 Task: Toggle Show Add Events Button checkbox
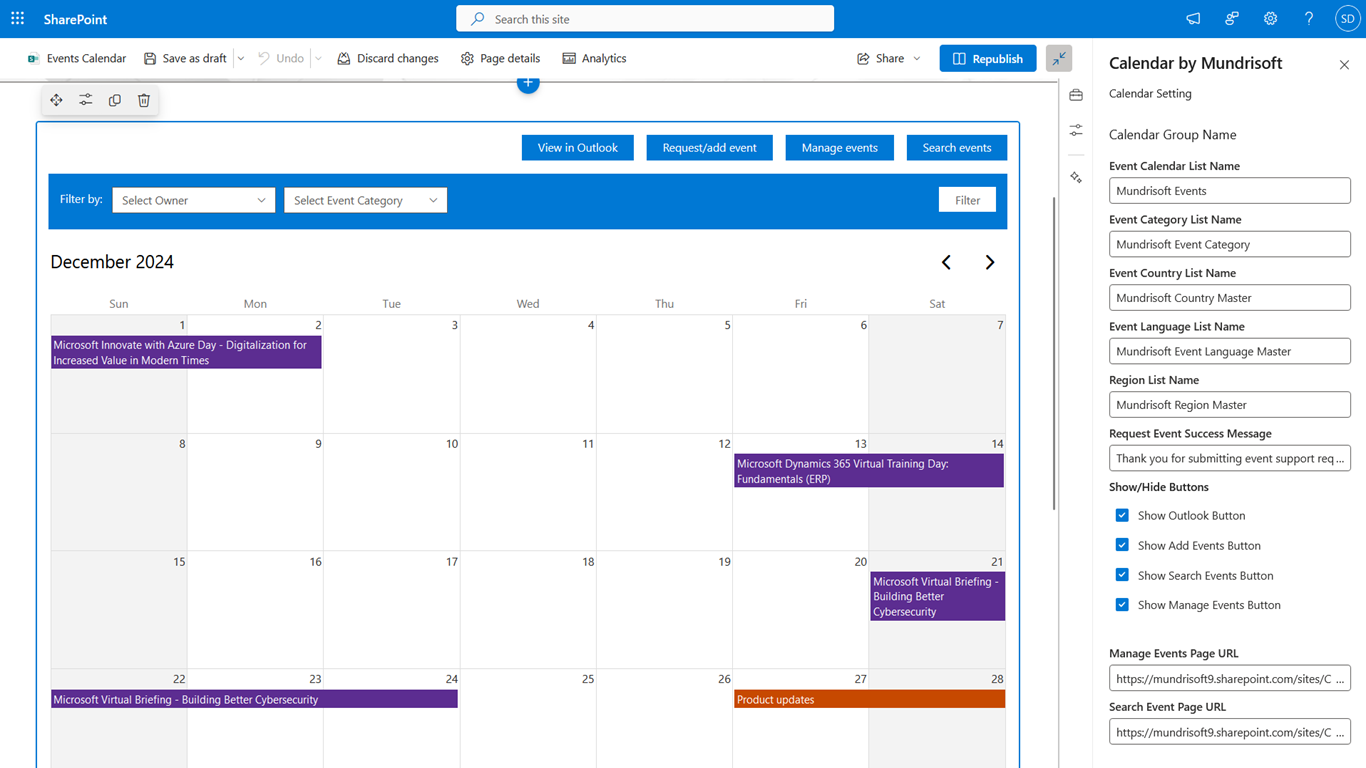click(1122, 545)
